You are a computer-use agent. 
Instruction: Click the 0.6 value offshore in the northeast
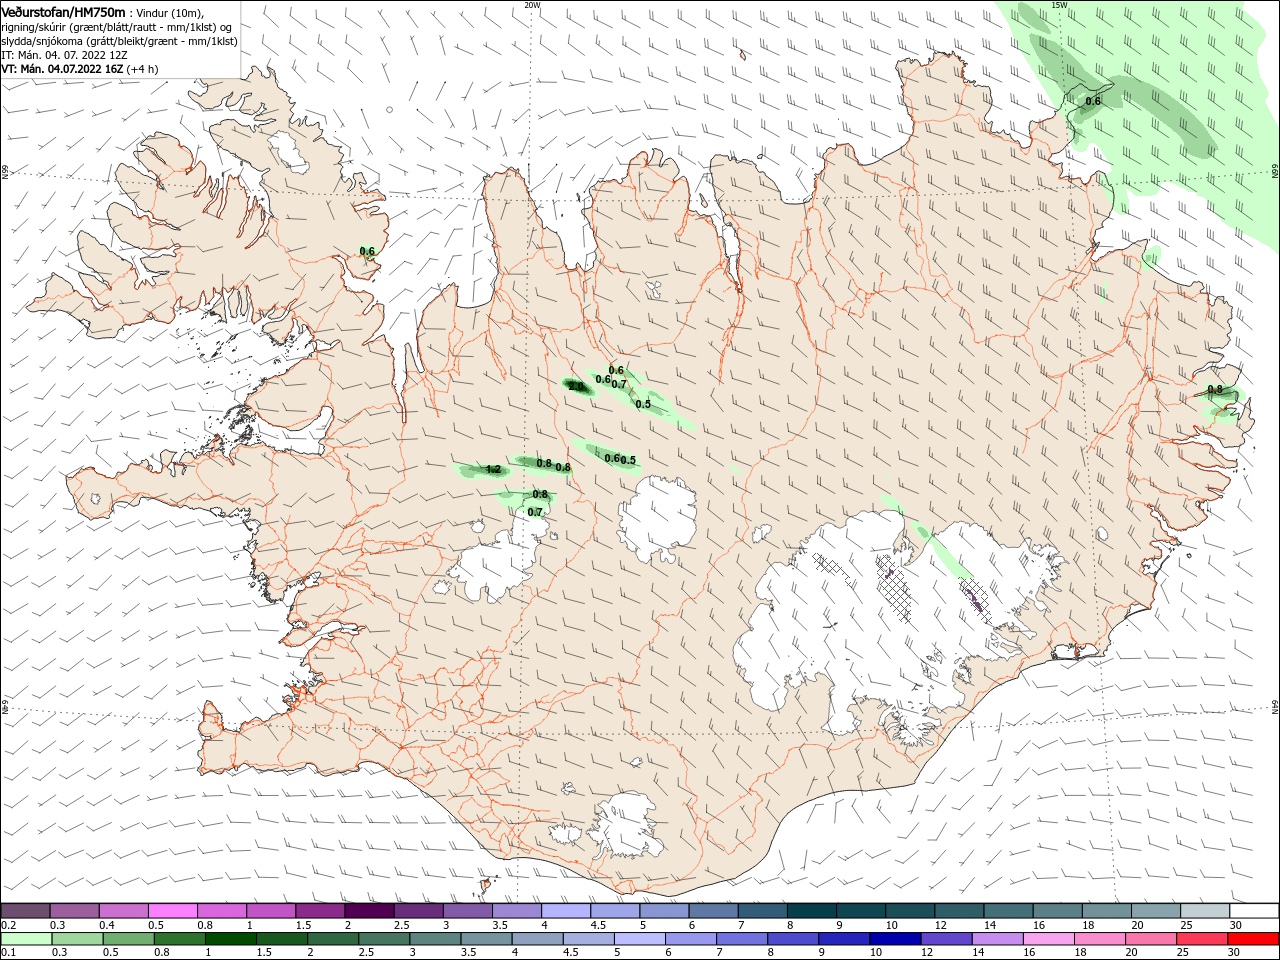[x=1093, y=101]
